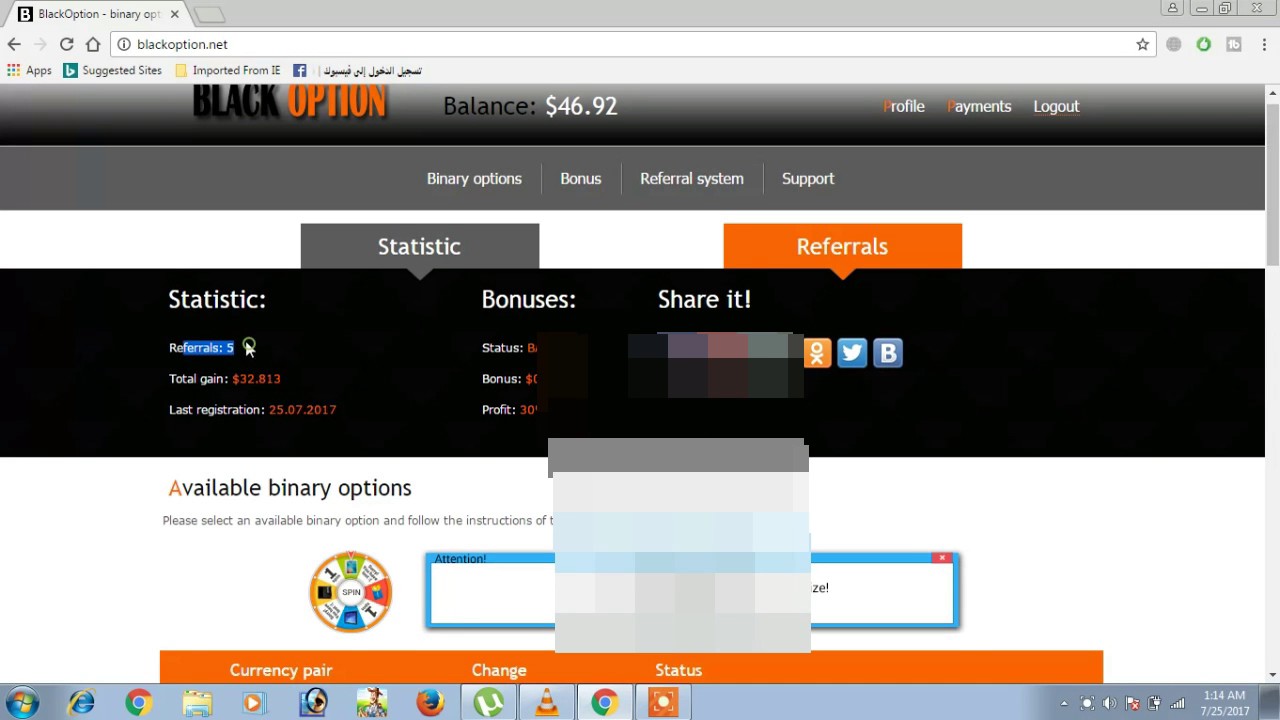The image size is (1280, 720).
Task: Open the Binary options menu item
Action: [474, 178]
